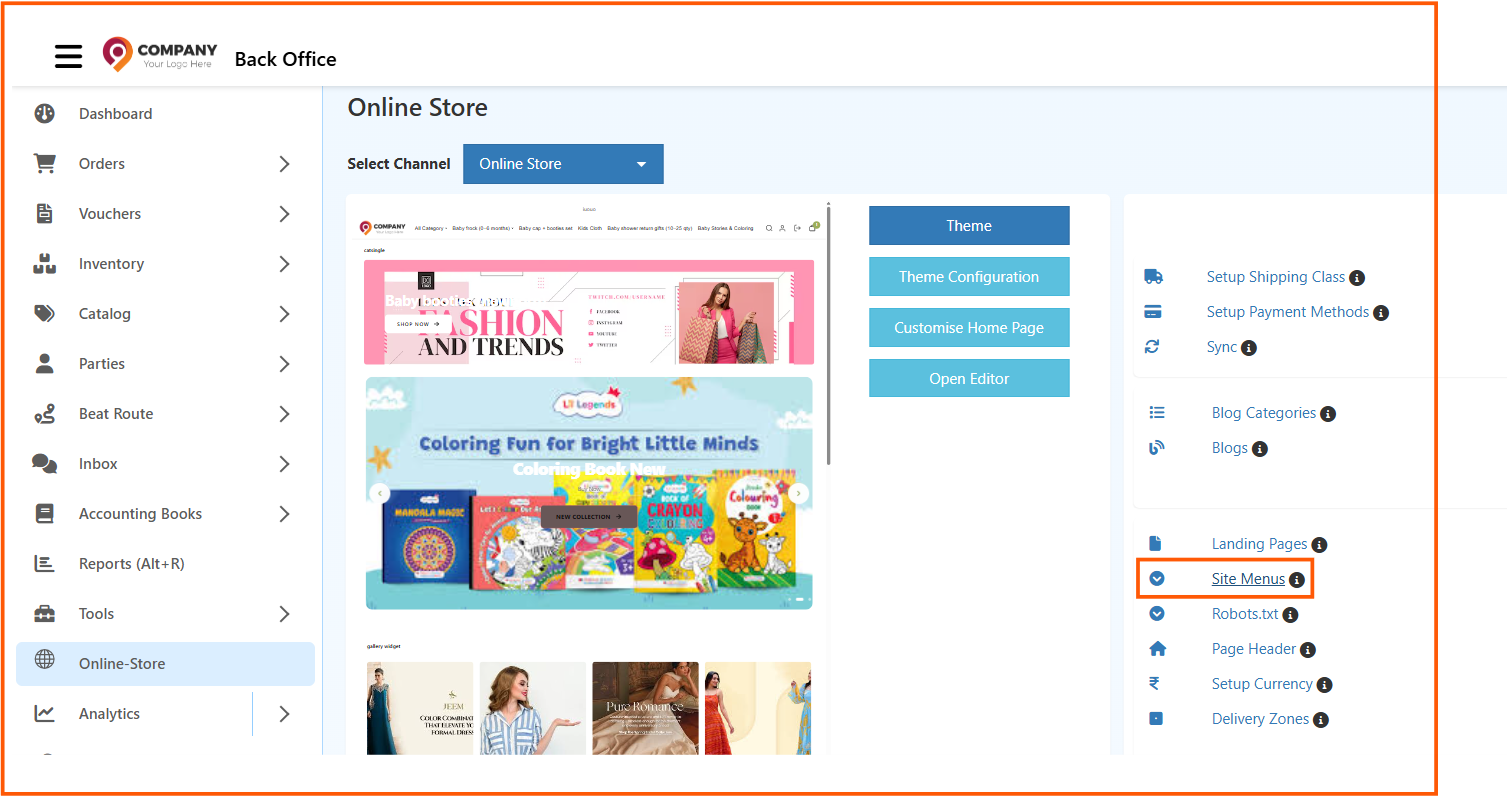Expand the Accounting Books chevron

[284, 514]
